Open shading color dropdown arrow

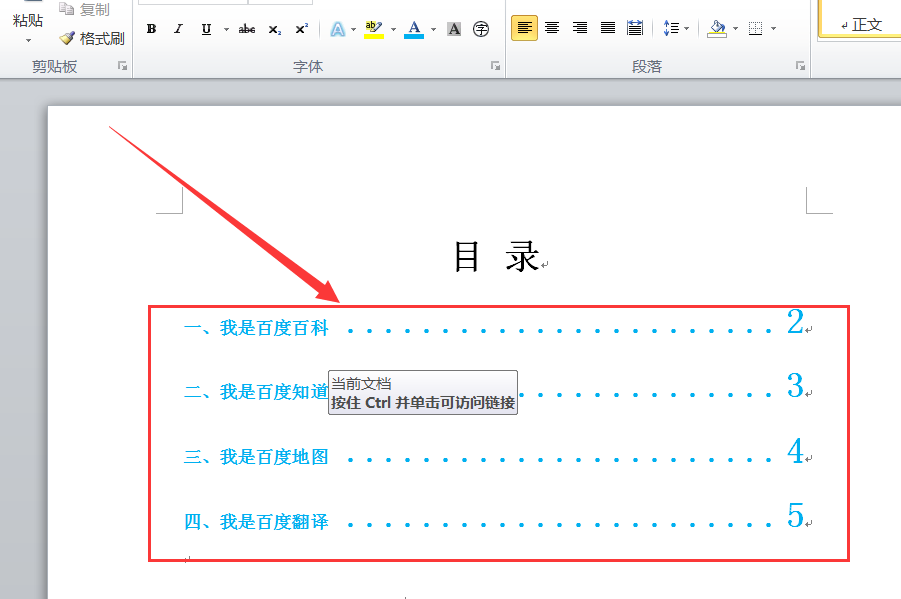(x=736, y=28)
